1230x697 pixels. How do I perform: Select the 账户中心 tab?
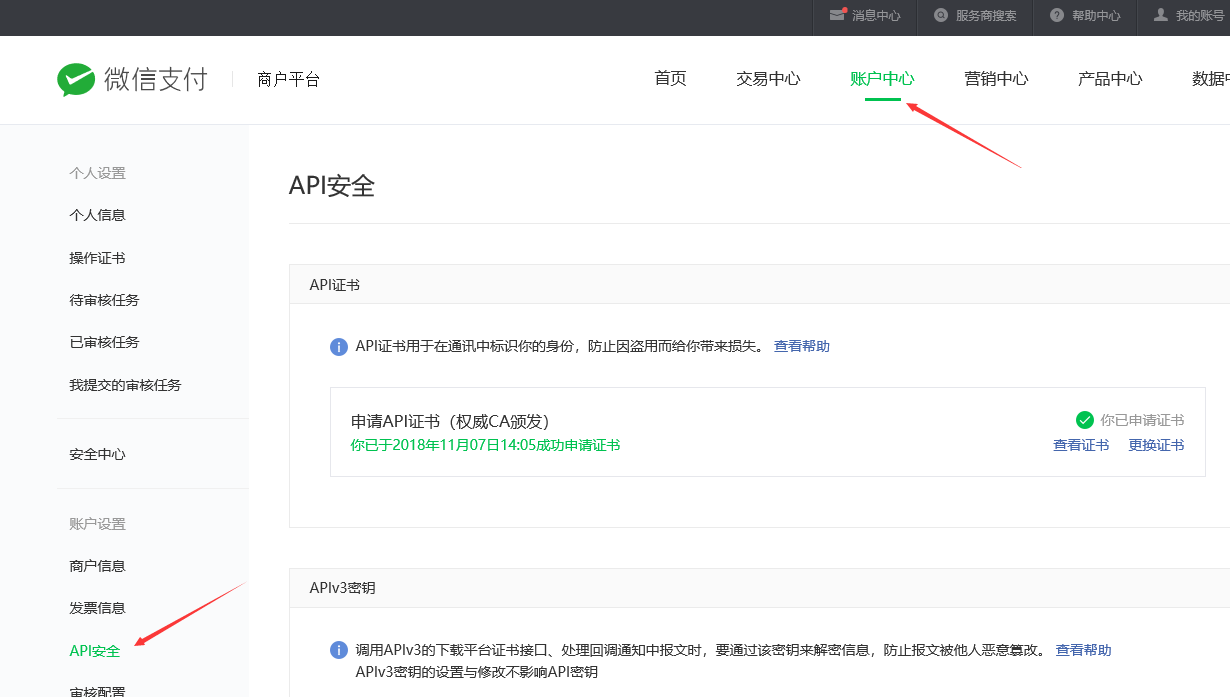882,79
